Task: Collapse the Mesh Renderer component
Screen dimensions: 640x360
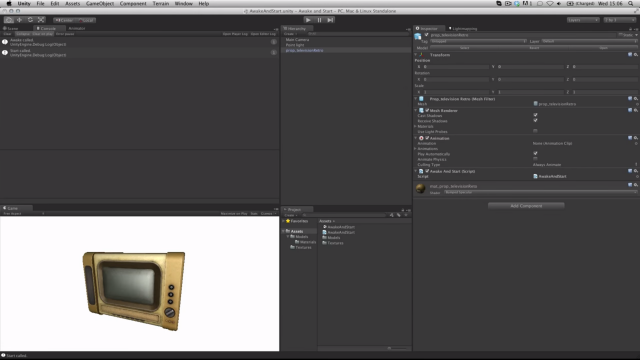Action: [416, 111]
